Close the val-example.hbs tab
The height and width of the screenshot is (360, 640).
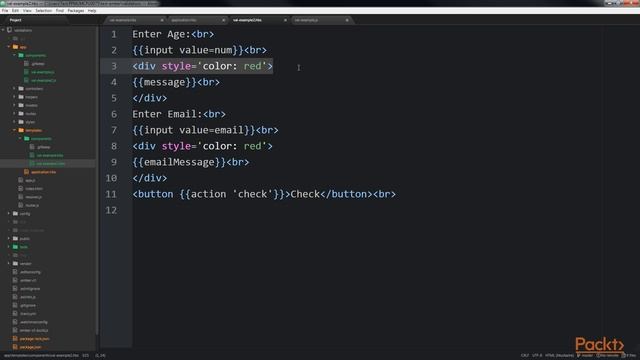pyautogui.click(x=162, y=20)
